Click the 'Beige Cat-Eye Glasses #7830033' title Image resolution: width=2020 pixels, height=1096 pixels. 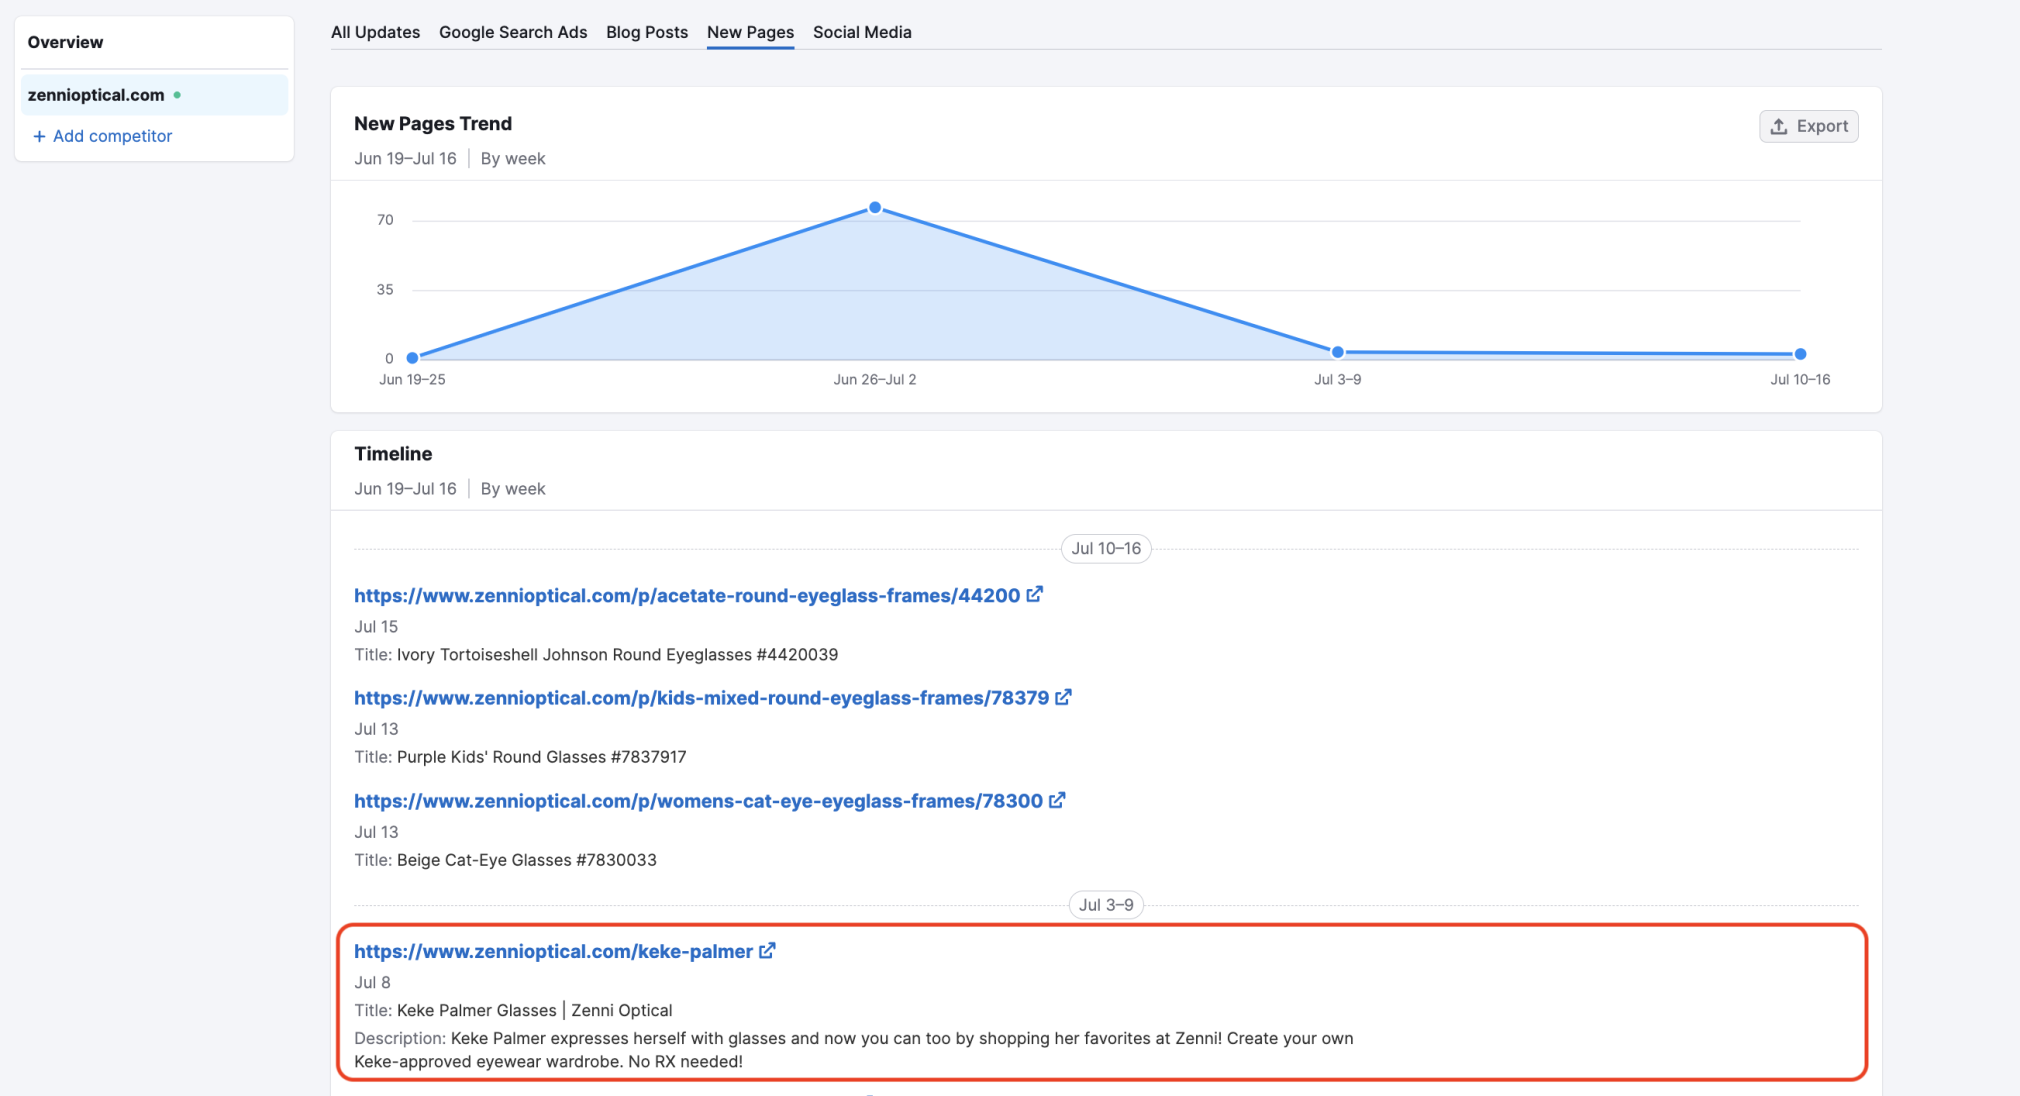point(526,860)
